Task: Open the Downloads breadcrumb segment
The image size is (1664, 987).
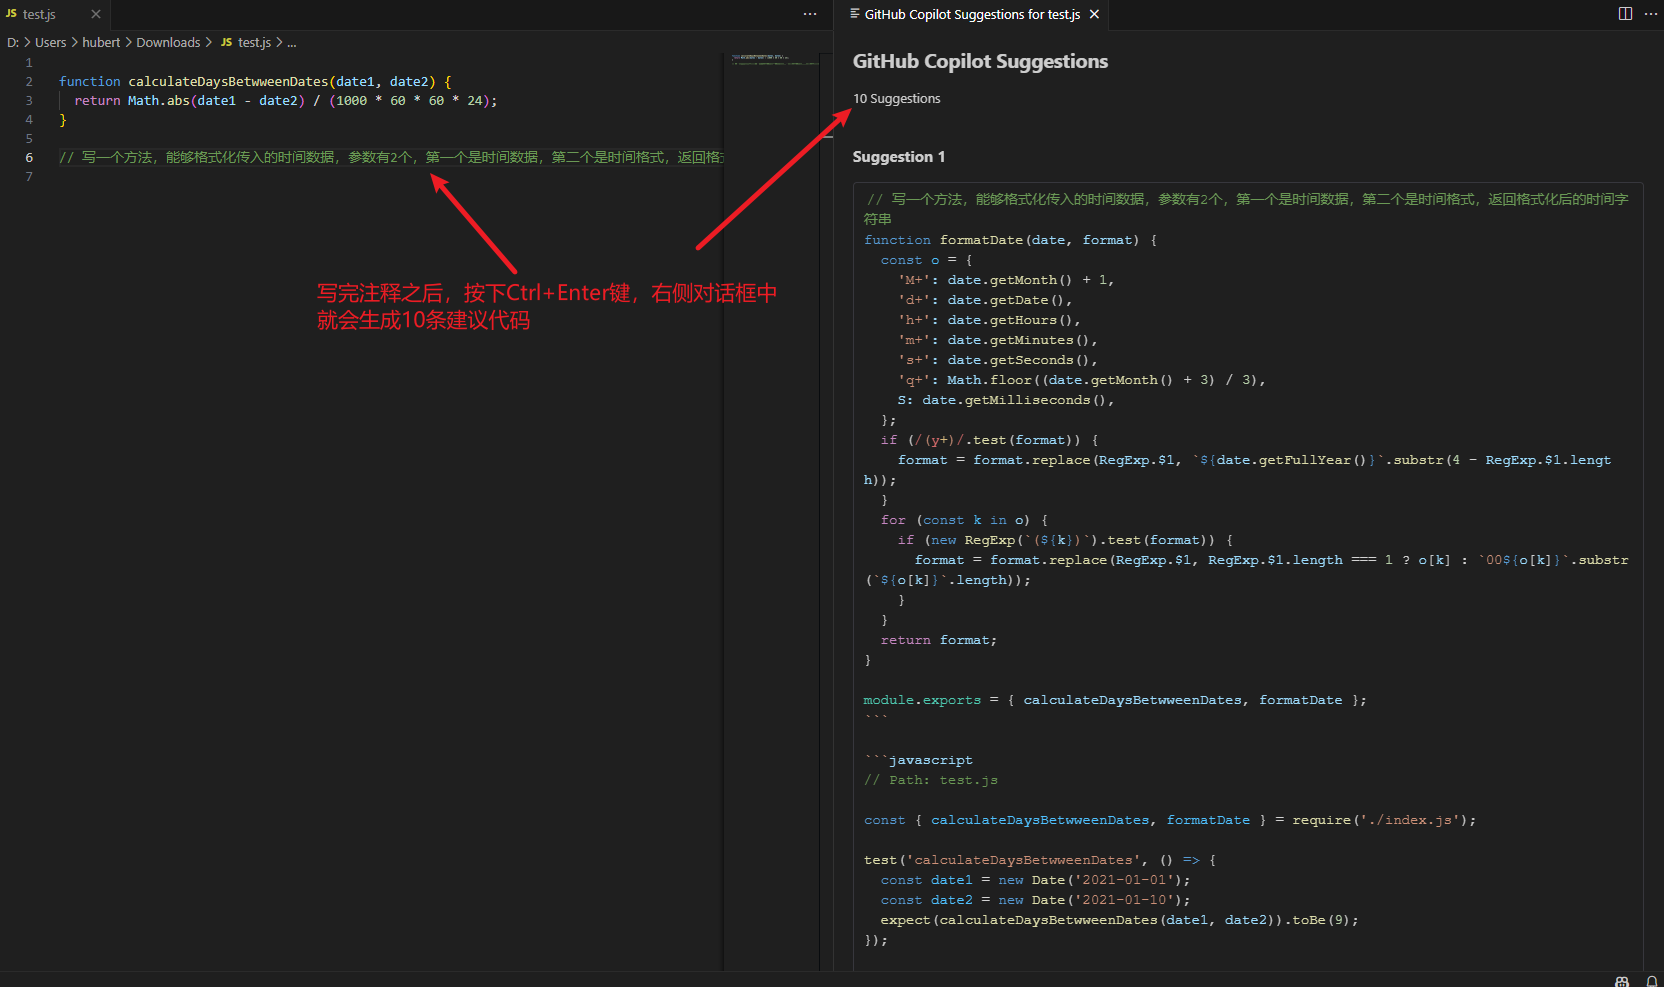Action: tap(168, 43)
